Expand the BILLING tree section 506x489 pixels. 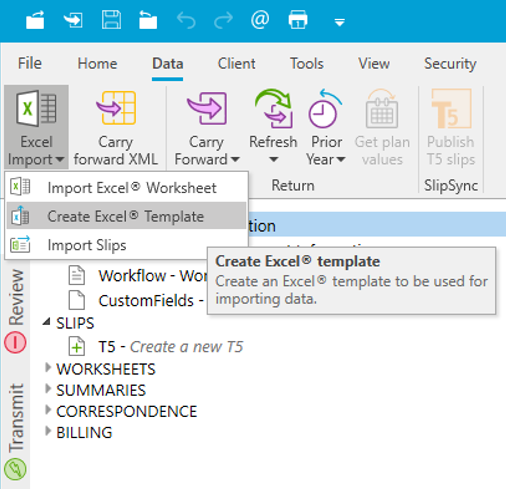(48, 431)
